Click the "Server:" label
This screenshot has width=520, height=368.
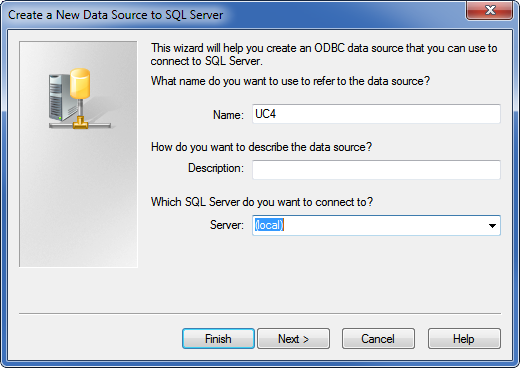click(x=227, y=225)
